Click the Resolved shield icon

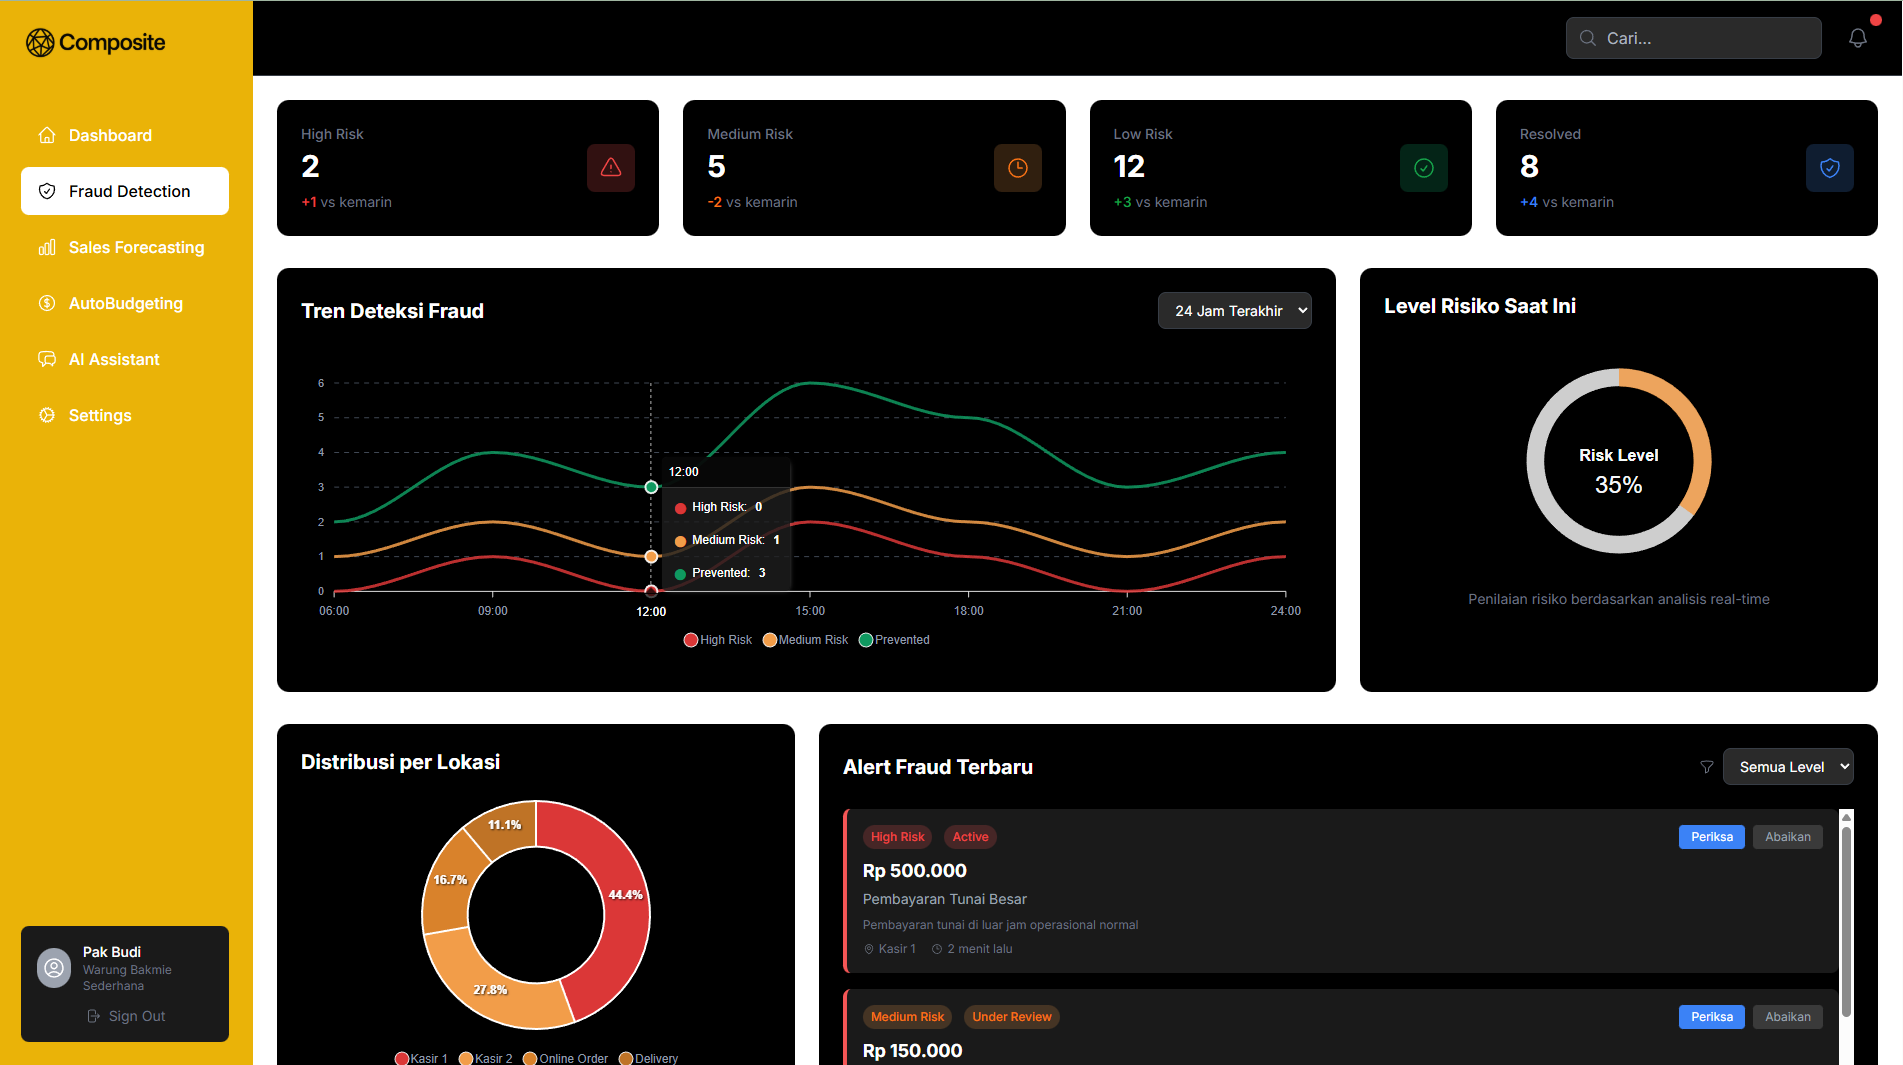(1829, 168)
